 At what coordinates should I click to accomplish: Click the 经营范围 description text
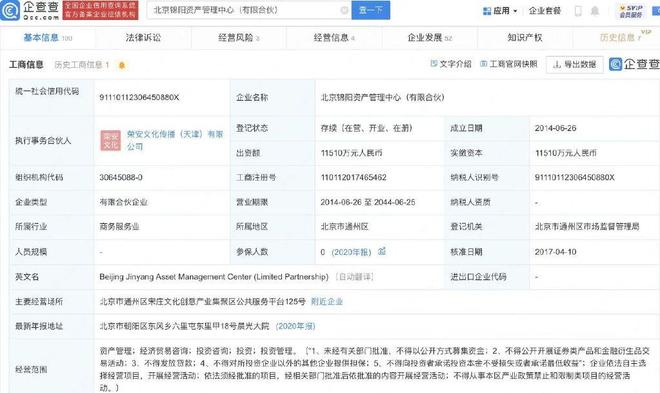(375, 369)
